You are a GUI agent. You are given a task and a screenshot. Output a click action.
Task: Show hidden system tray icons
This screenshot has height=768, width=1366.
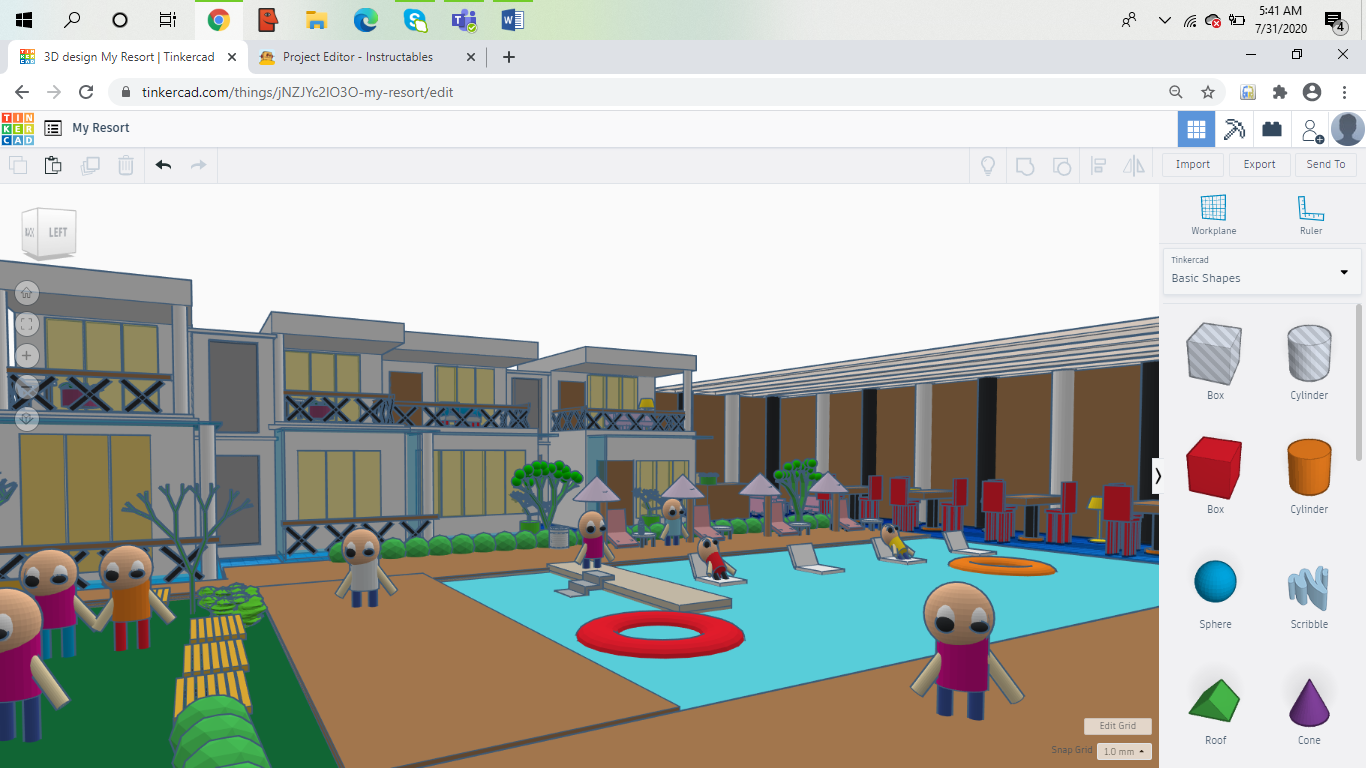tap(1164, 20)
